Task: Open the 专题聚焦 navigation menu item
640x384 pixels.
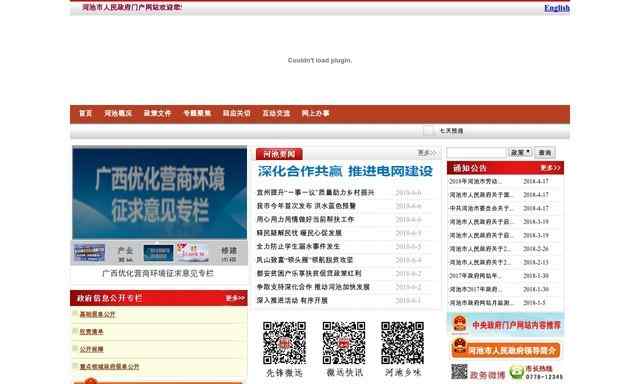Action: point(197,113)
